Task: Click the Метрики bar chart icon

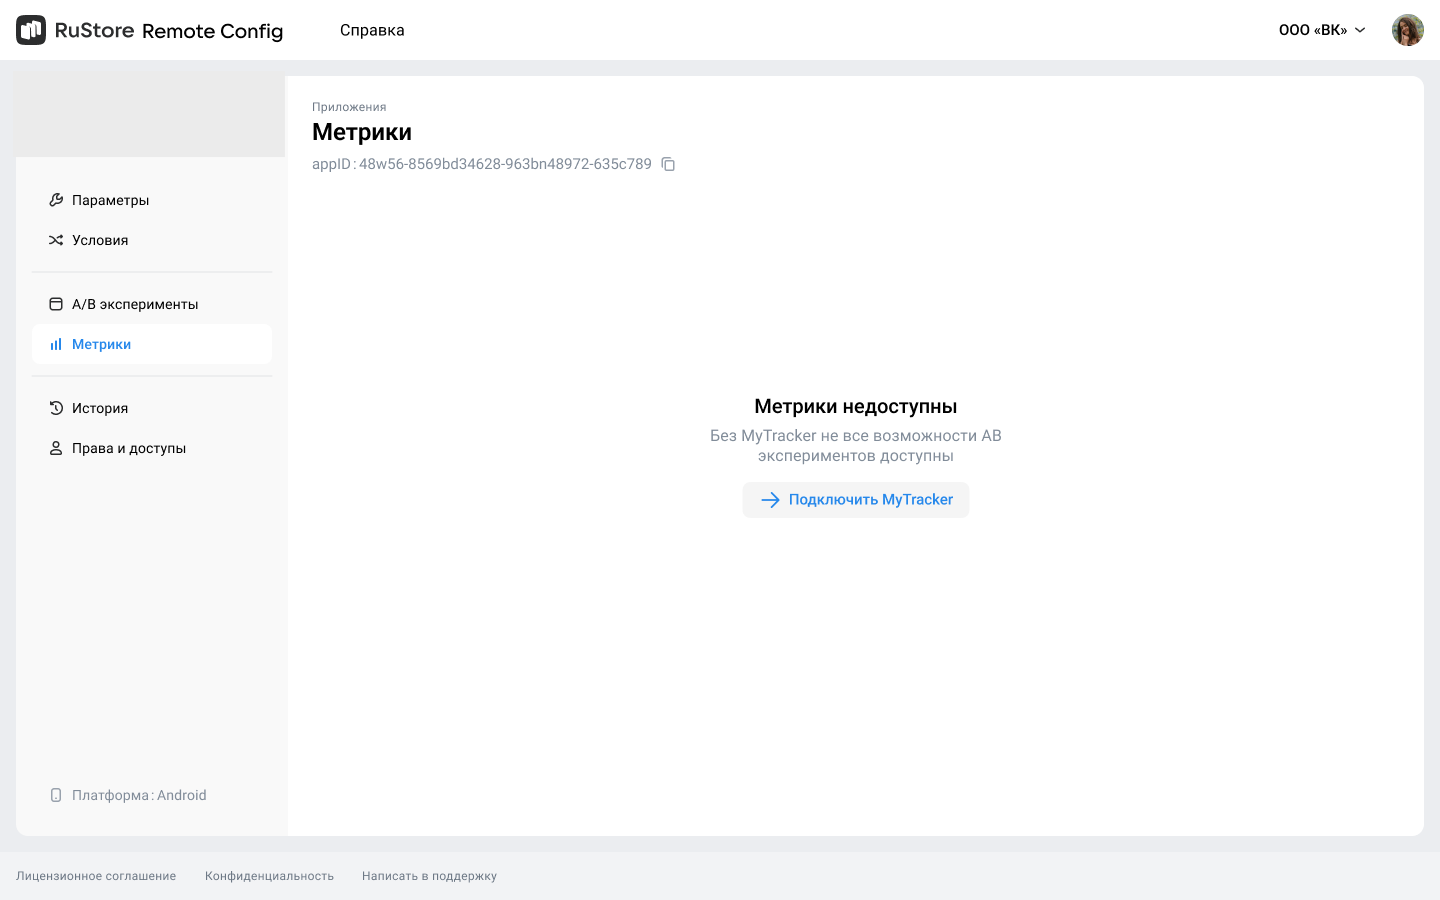Action: click(56, 344)
